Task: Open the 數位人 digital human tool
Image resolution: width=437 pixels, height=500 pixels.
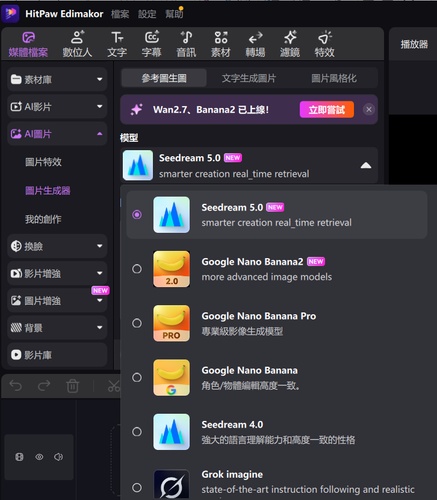Action: coord(77,44)
